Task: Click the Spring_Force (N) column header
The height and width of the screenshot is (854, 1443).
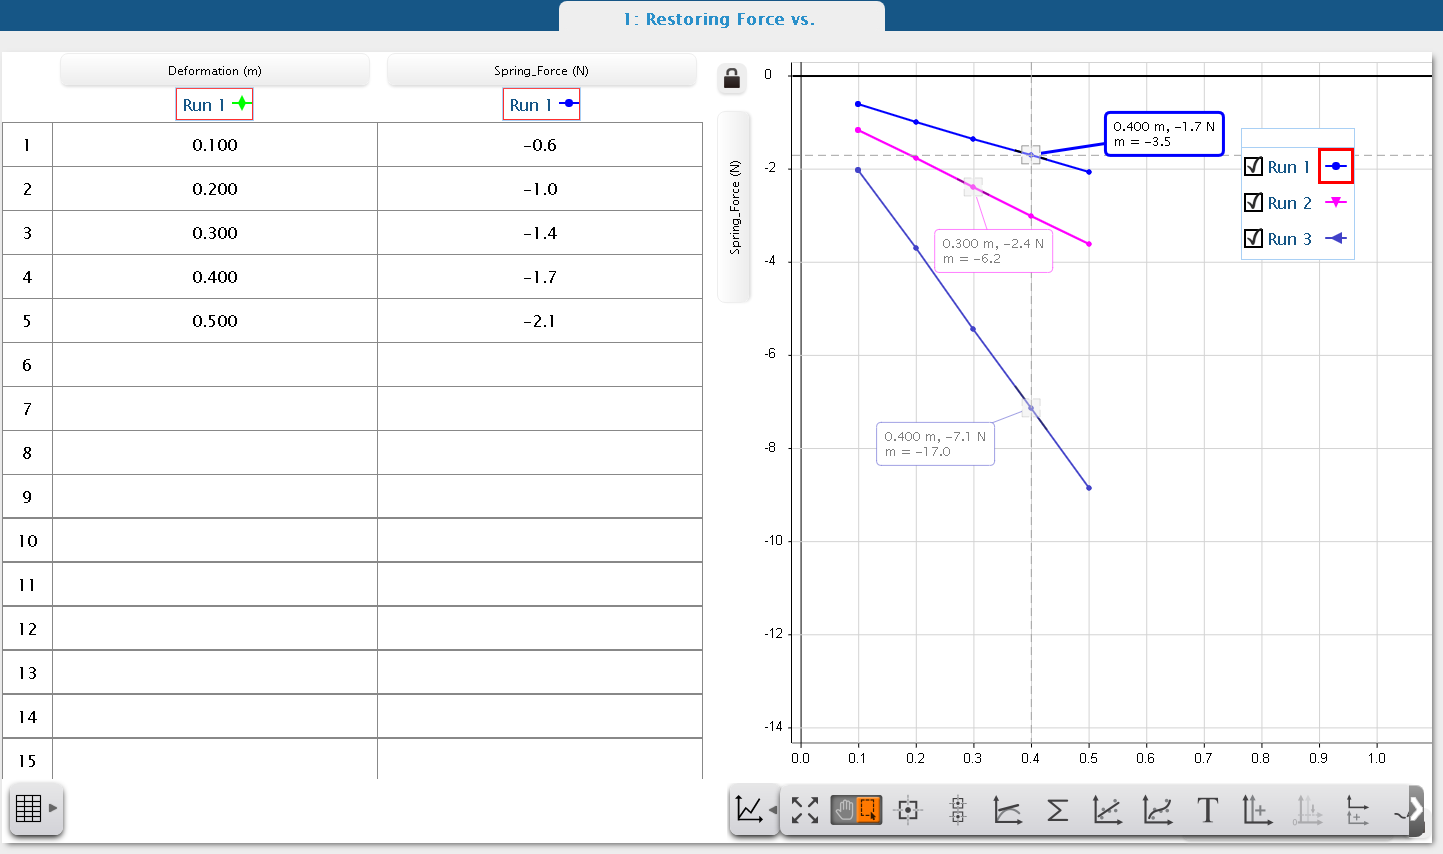Action: 540,70
